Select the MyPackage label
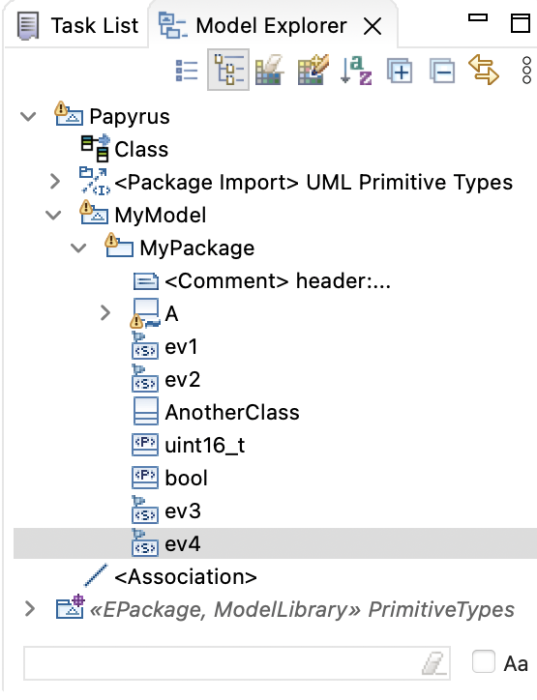Viewport: 537px width, 700px height. (x=197, y=248)
